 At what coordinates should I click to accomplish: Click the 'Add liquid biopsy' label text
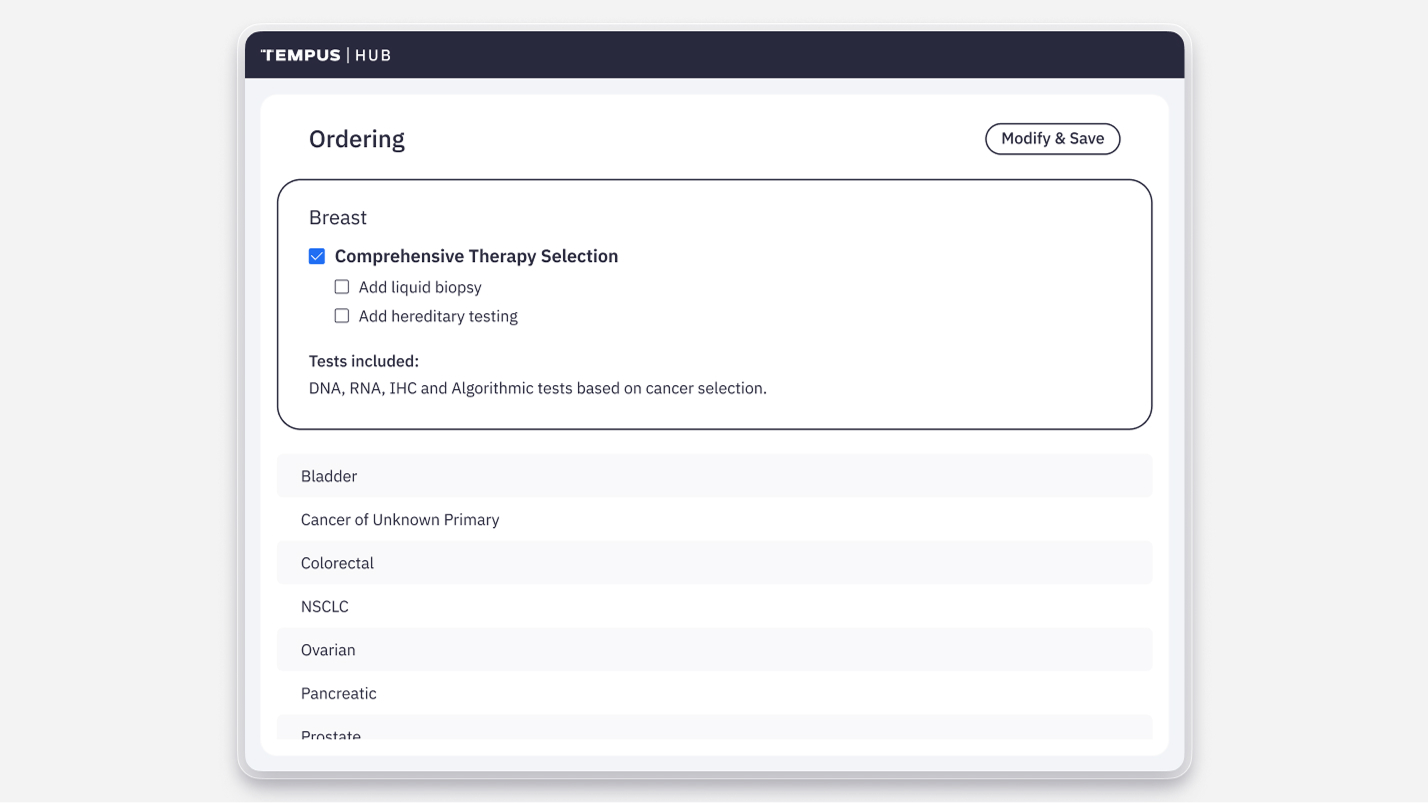point(420,287)
